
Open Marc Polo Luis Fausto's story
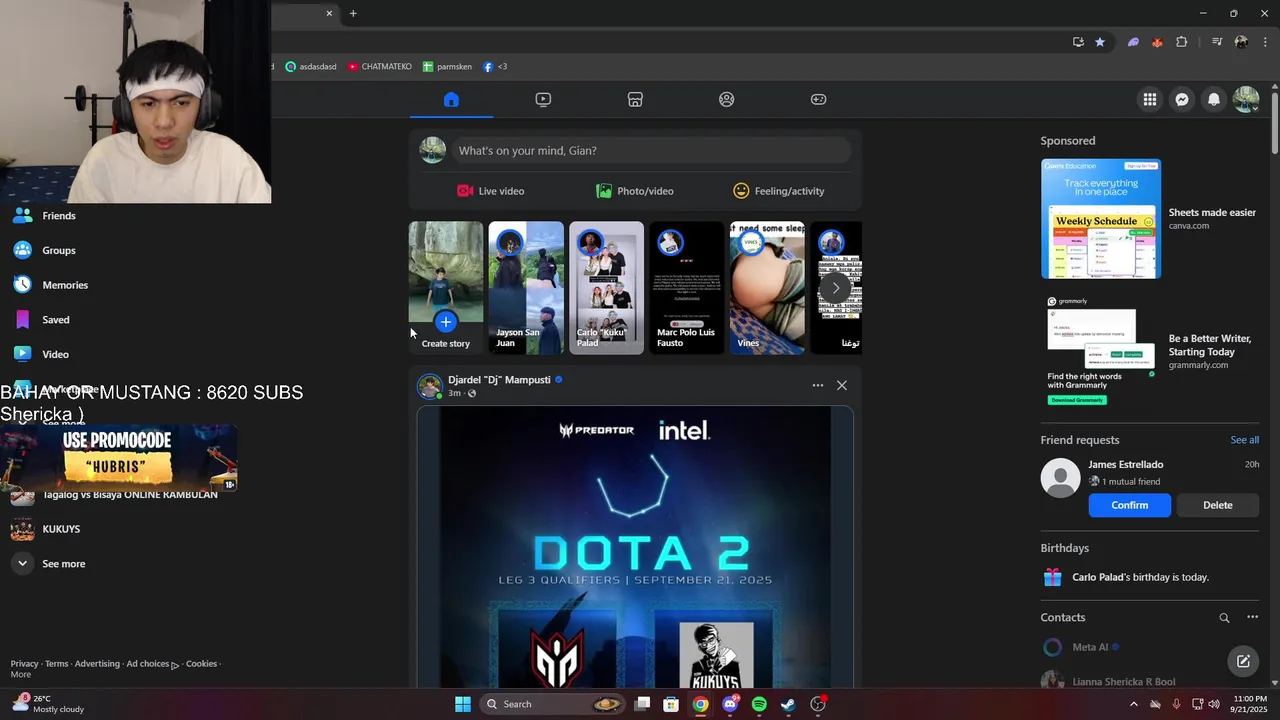[687, 288]
